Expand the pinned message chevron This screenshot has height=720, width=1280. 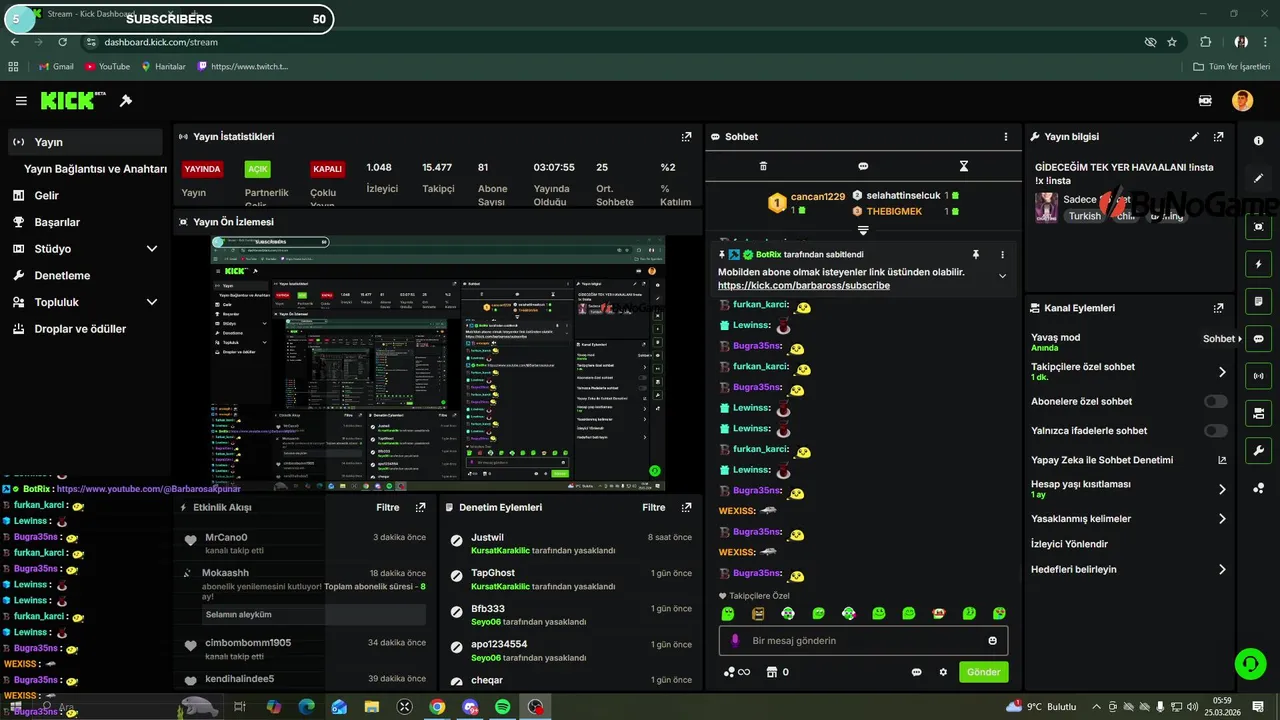1002,276
